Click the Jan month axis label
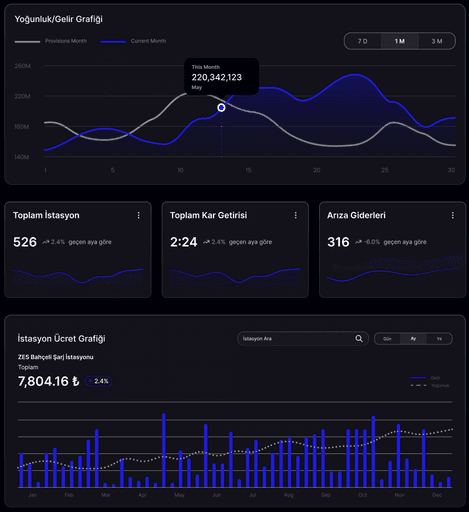This screenshot has width=469, height=512. tap(33, 495)
